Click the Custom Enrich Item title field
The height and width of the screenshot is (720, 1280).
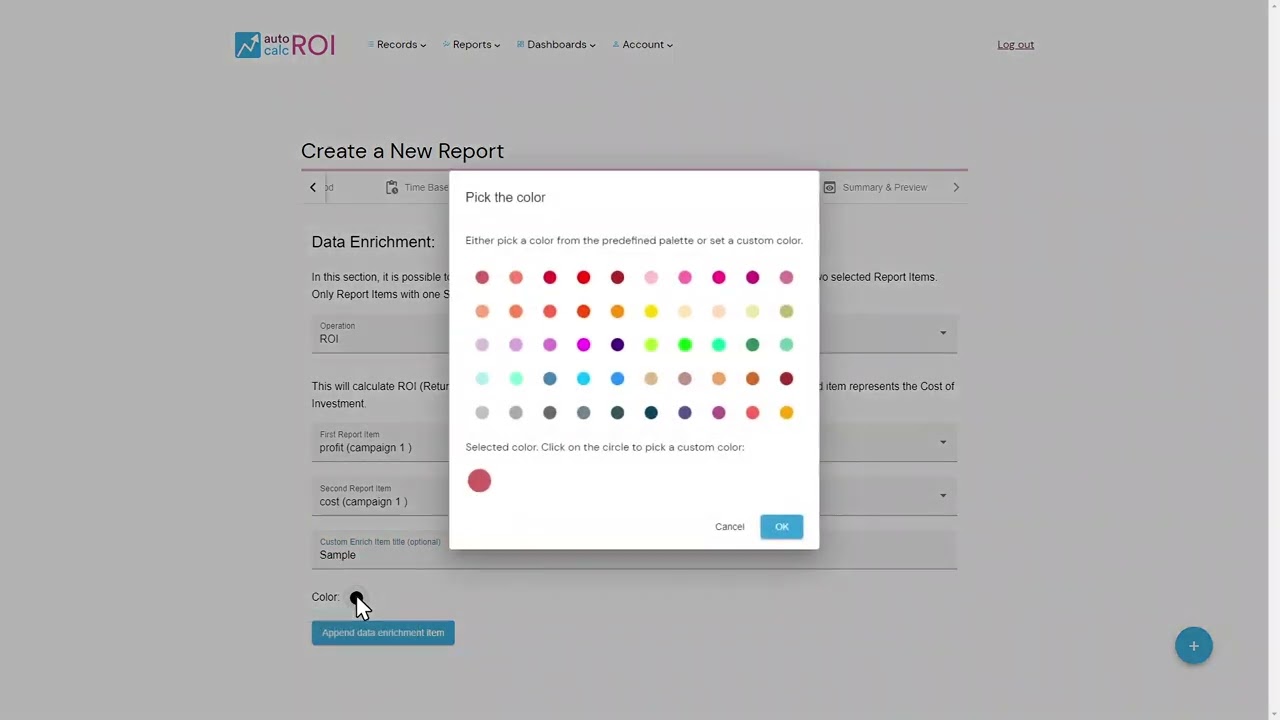(634, 549)
